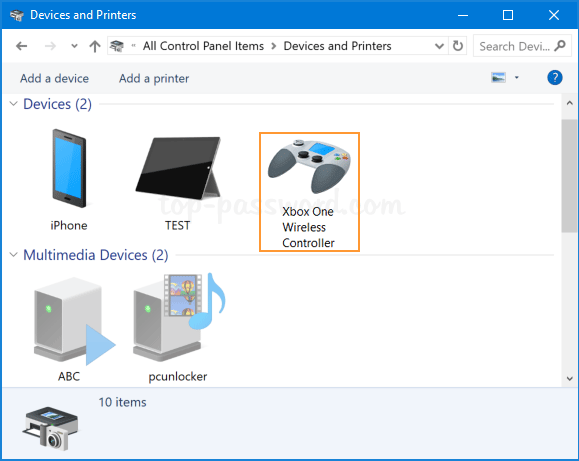
Task: Open the recent locations dropdown arrow
Action: coord(74,46)
